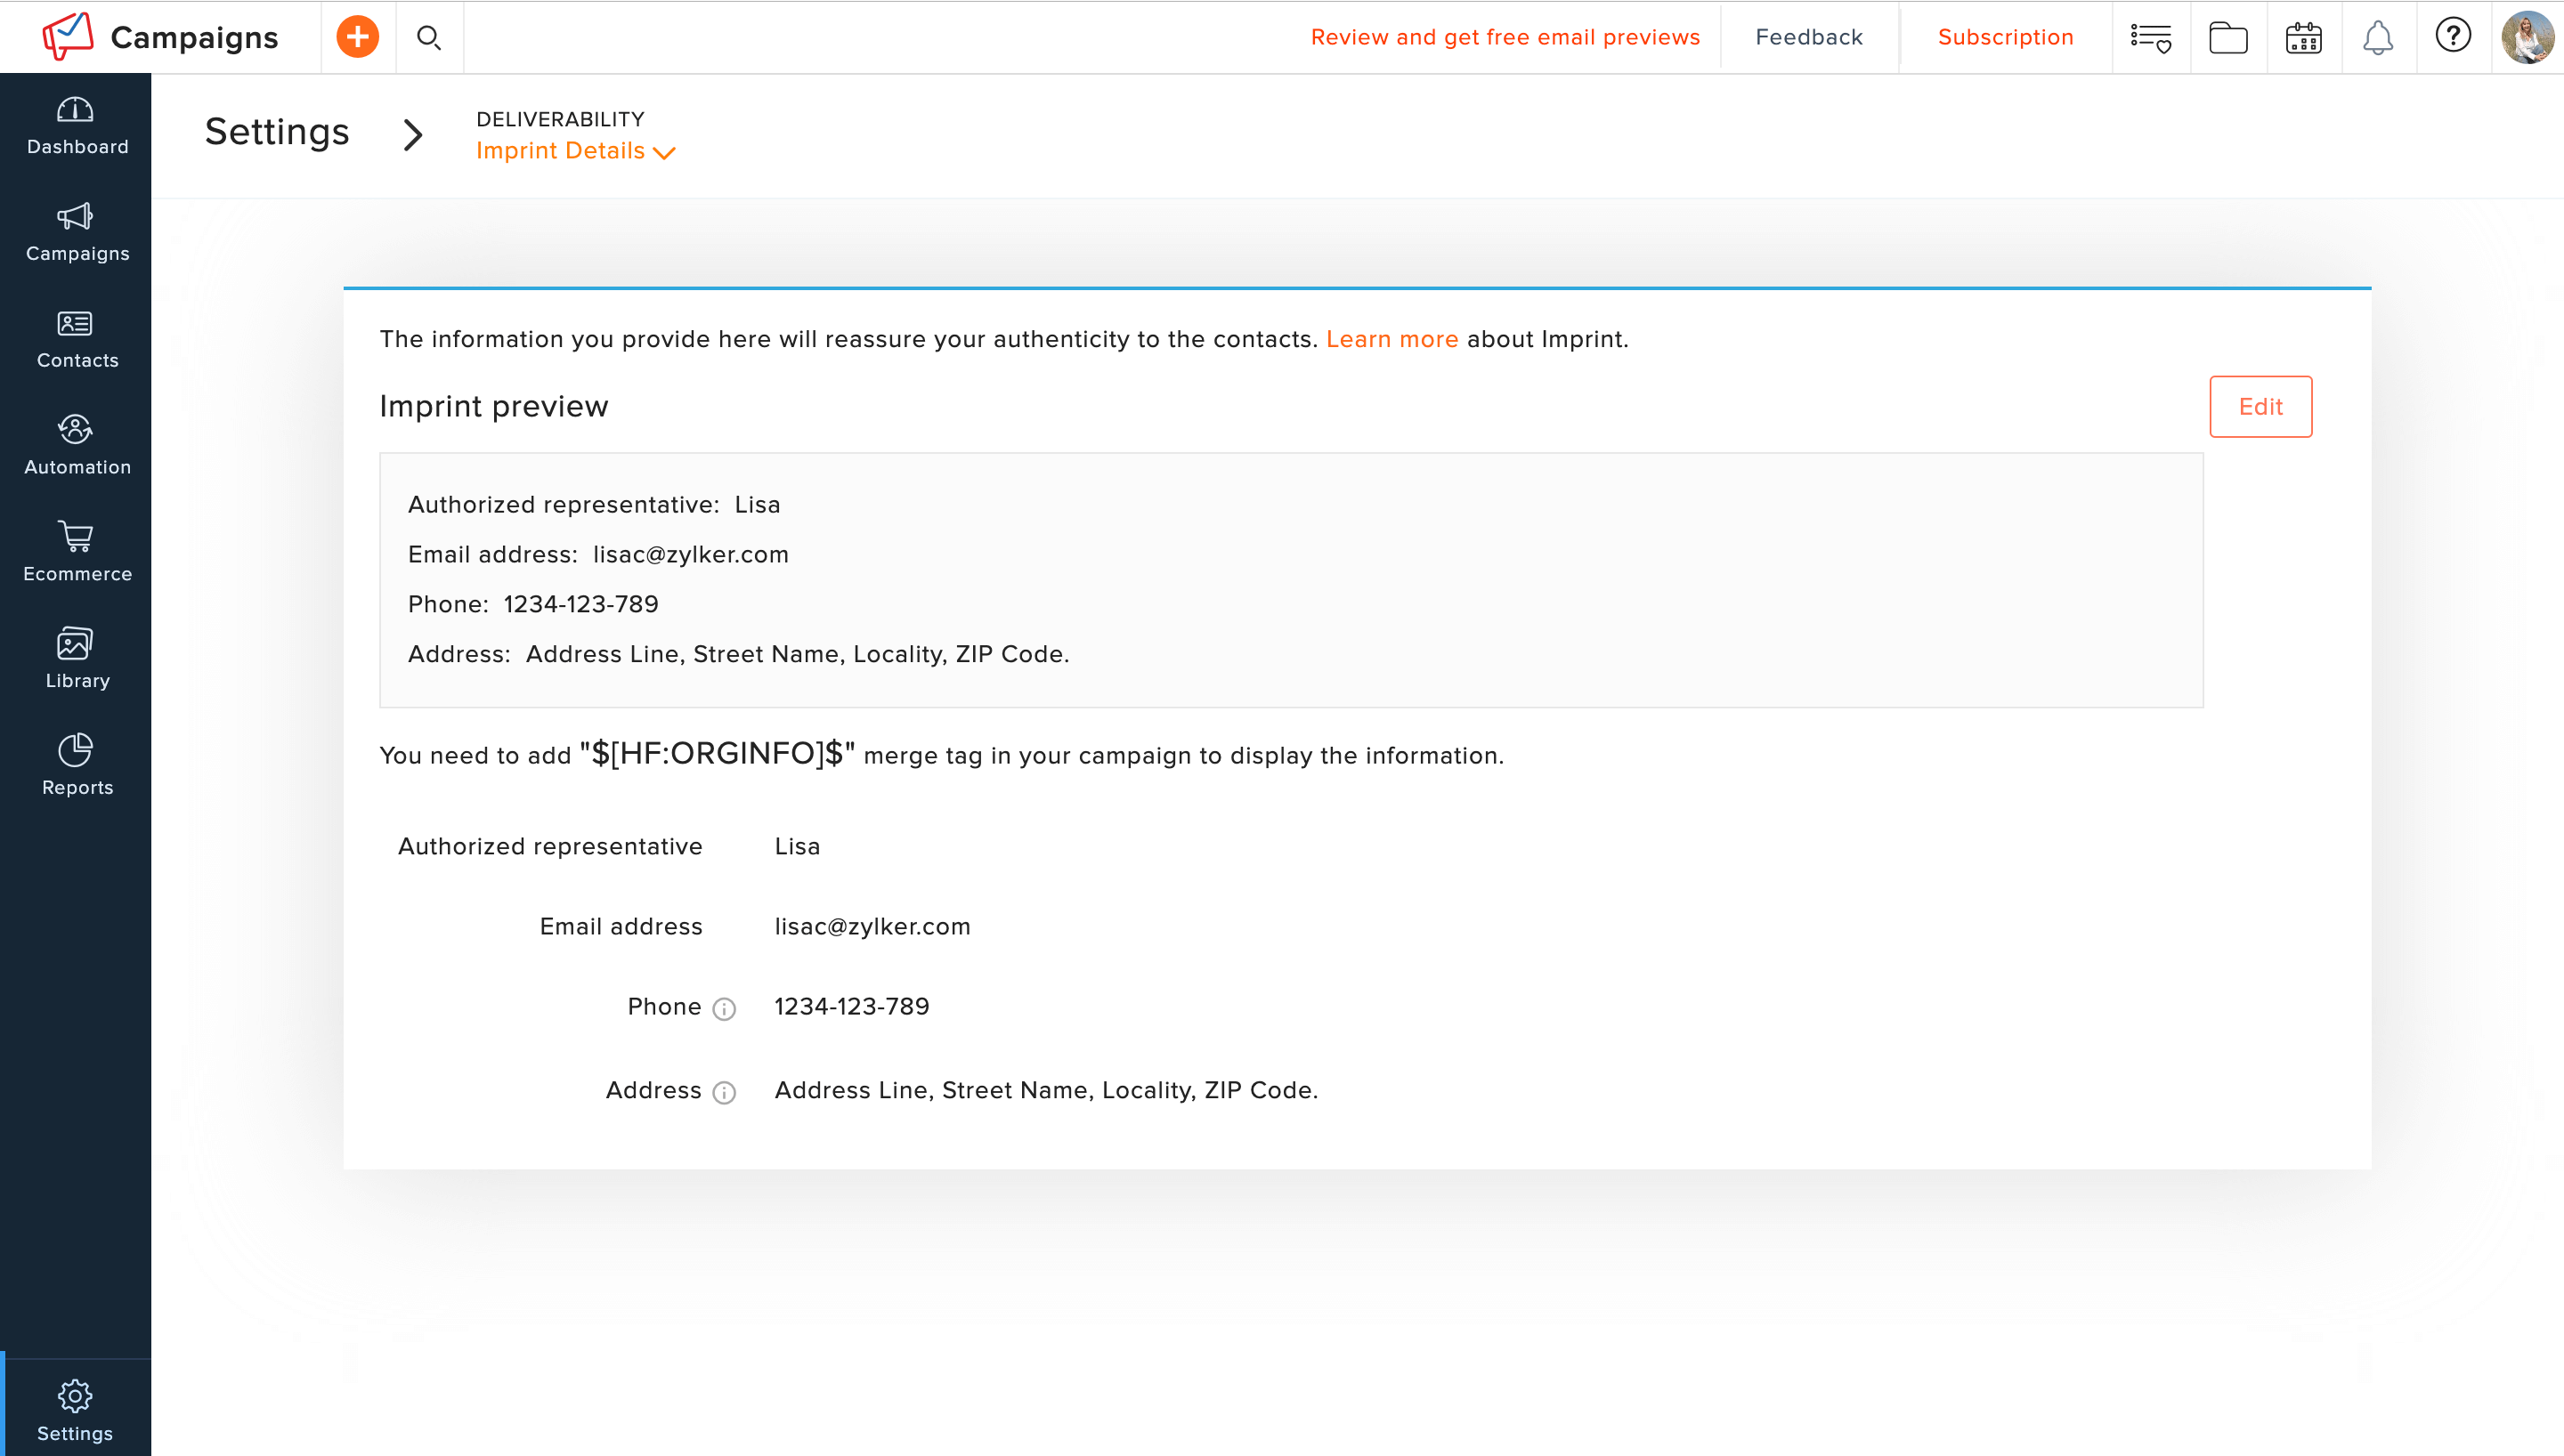This screenshot has height=1456, width=2564.
Task: Click the preview phone 1234-123-789
Action: [581, 604]
